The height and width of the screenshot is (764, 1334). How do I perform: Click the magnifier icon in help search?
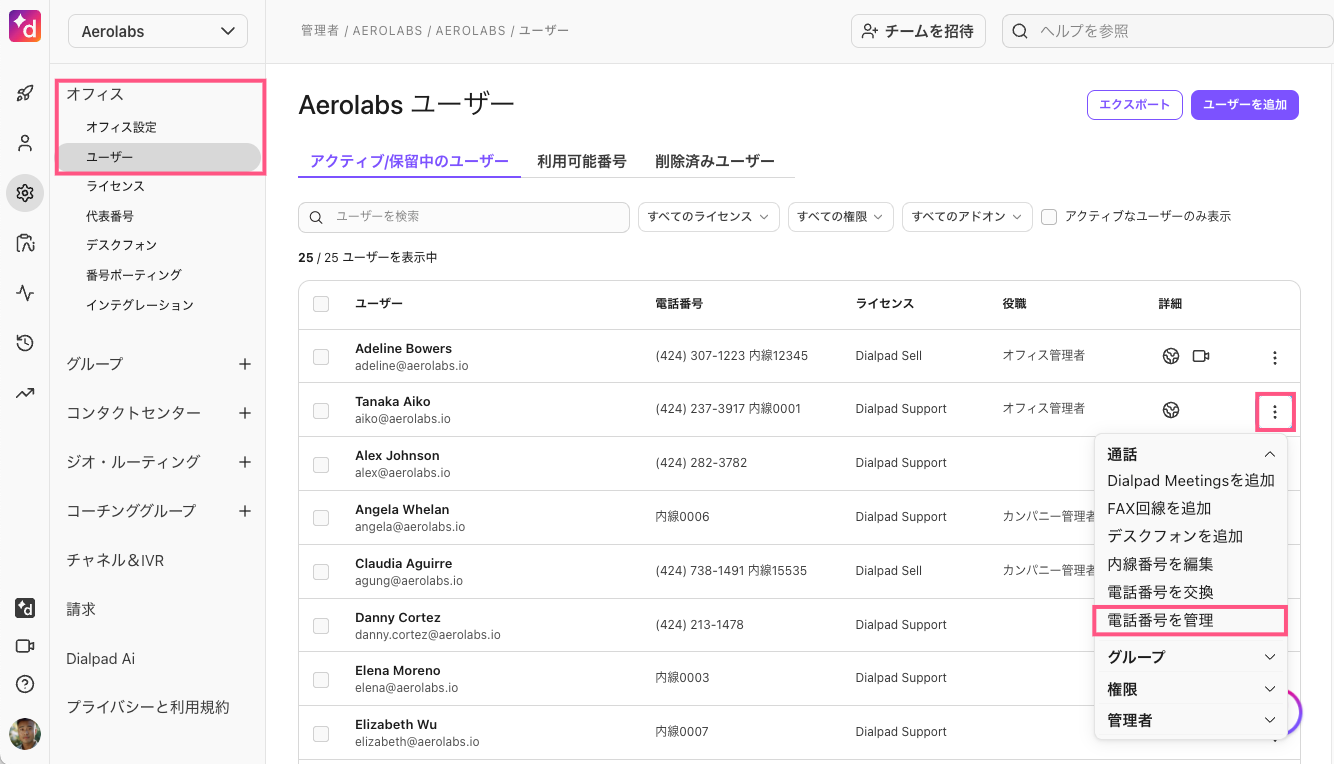coord(1020,31)
